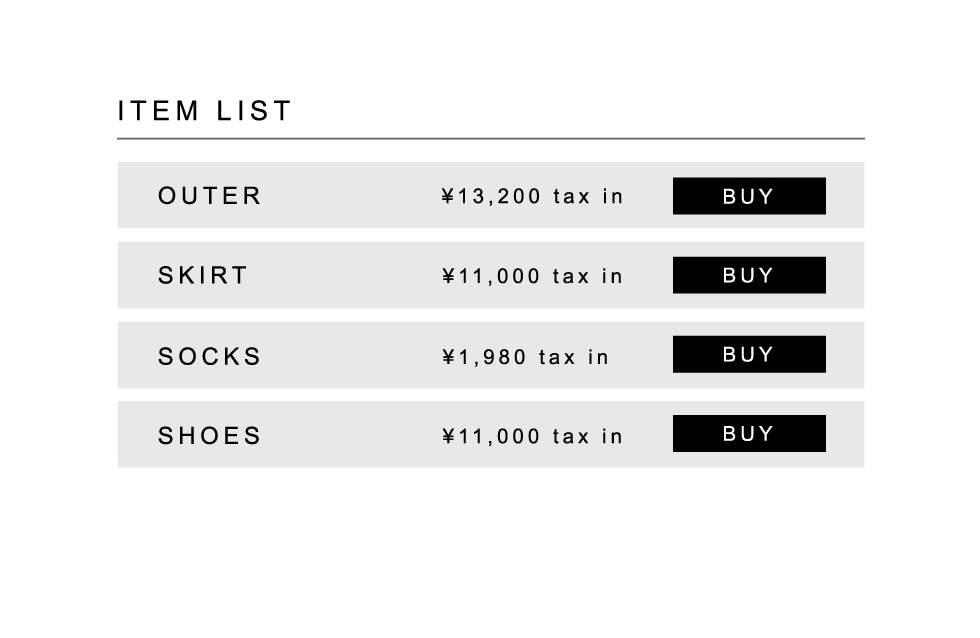Click the SKIRT row's ¥11,000 price
Image resolution: width=980 pixels, height=638 pixels.
[x=491, y=277]
